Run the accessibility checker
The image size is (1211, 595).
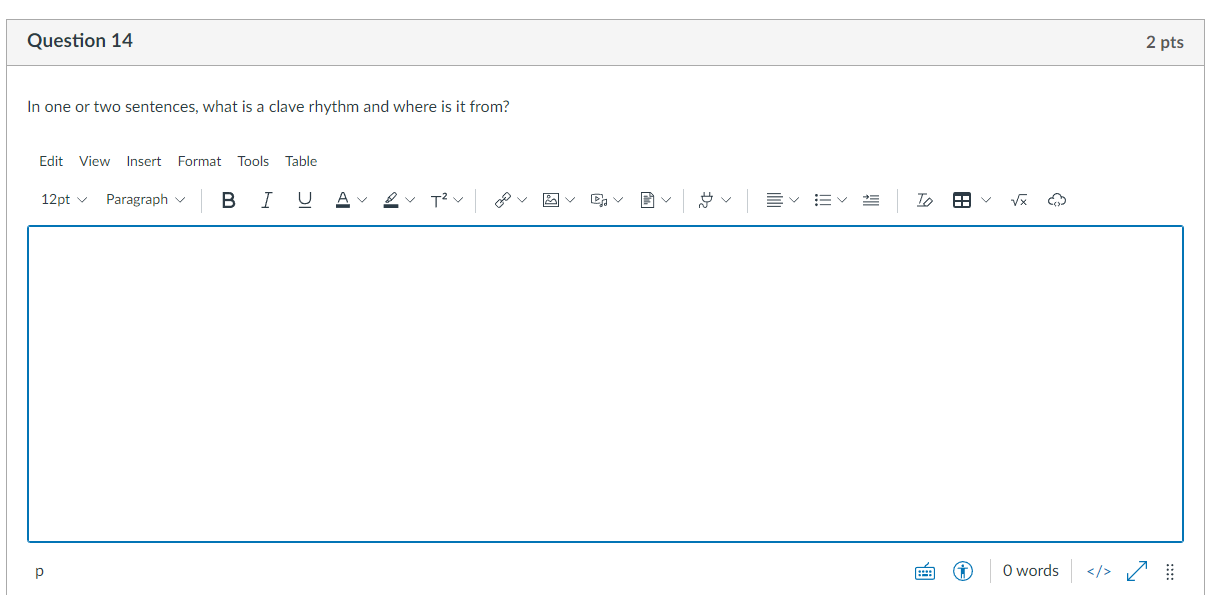[962, 570]
